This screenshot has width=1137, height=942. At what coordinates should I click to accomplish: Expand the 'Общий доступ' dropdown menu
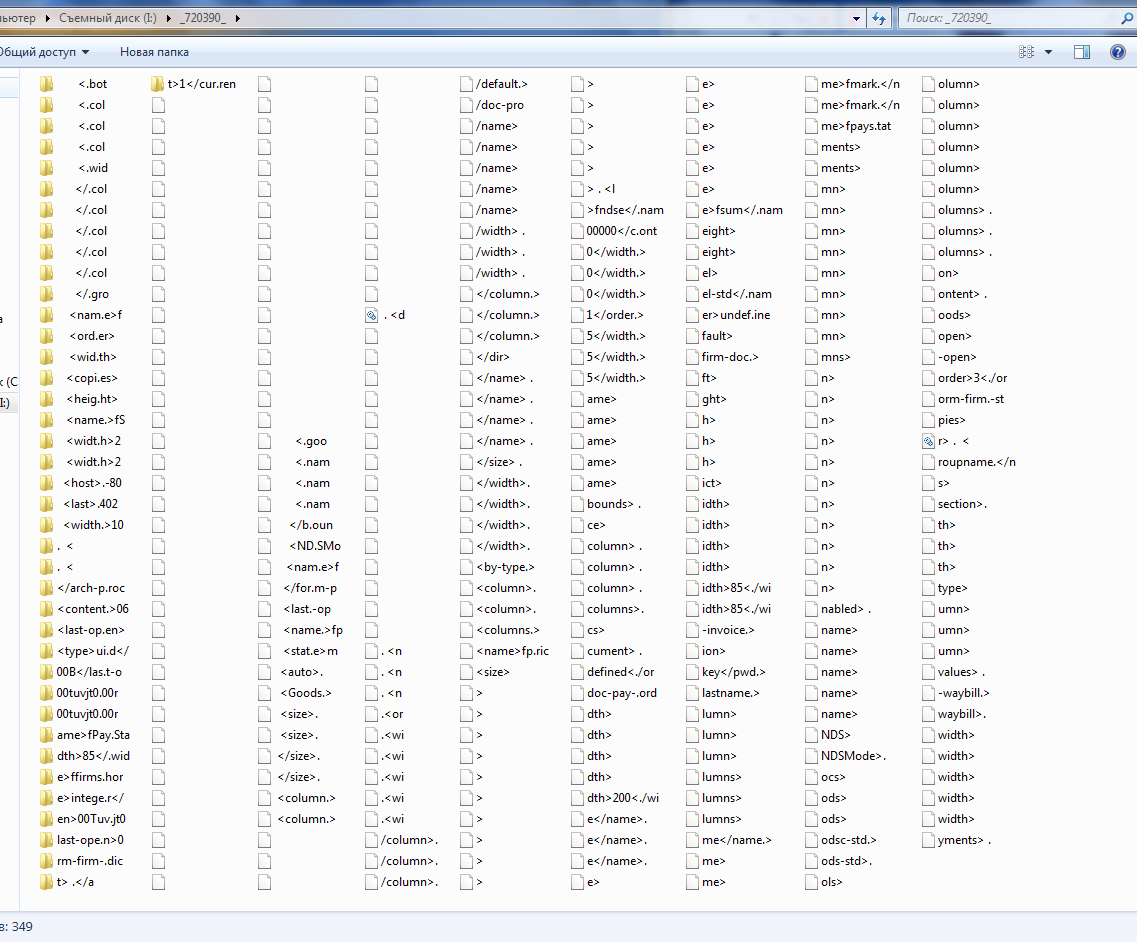pos(86,52)
